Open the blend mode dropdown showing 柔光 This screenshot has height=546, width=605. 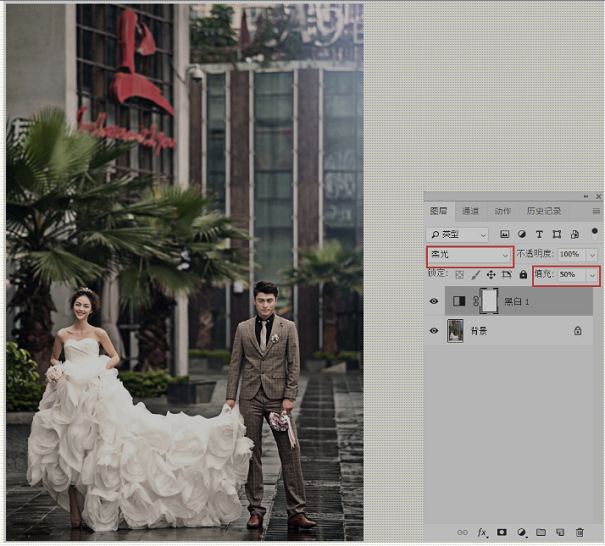(470, 255)
